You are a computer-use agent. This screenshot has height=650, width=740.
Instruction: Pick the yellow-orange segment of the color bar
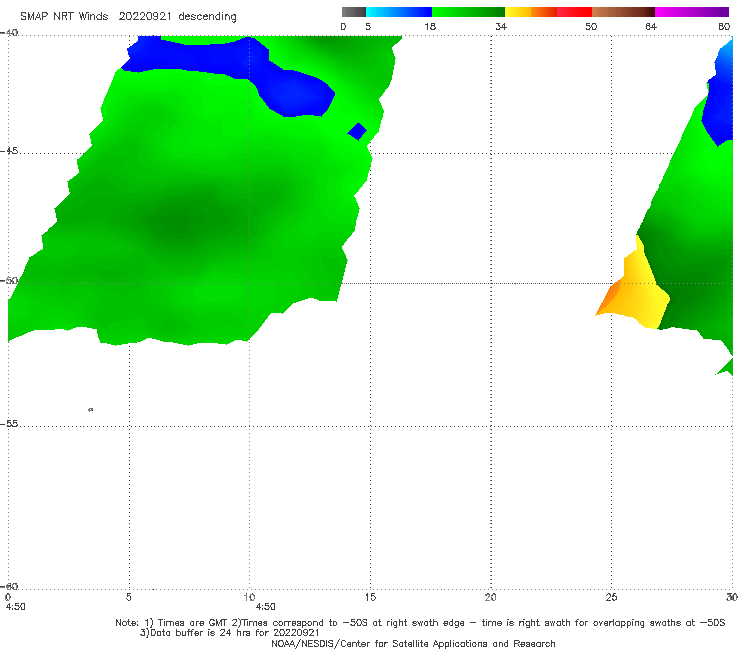(531, 12)
